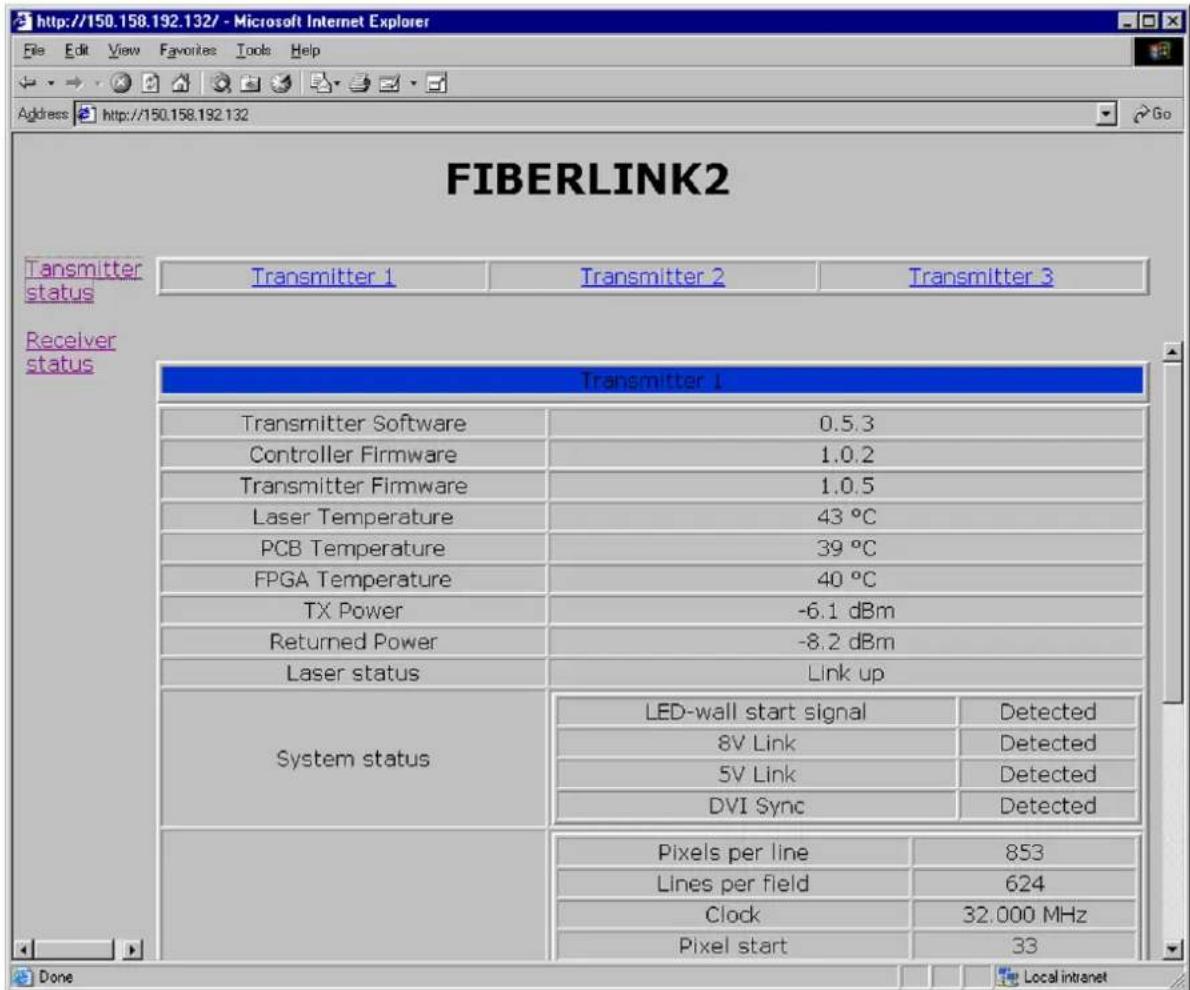1190x990 pixels.
Task: Open the File menu
Action: coord(34,51)
